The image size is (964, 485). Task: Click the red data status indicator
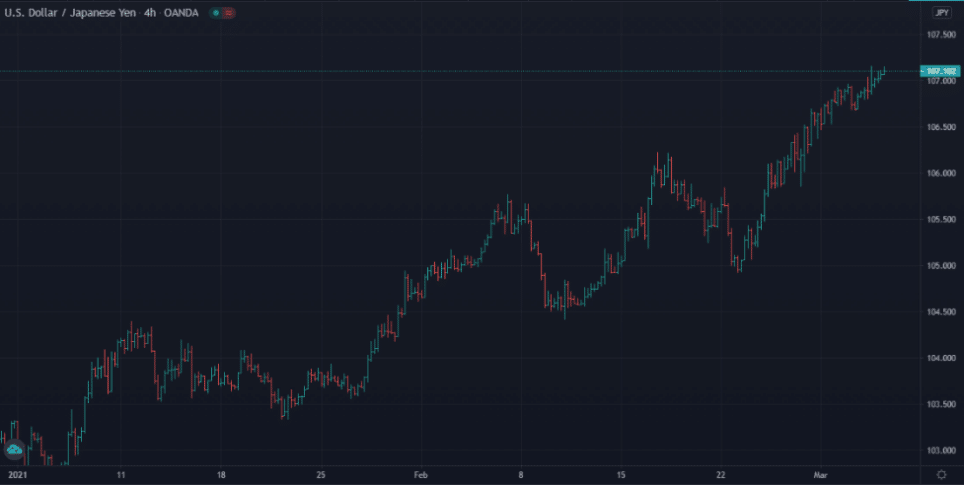(x=230, y=13)
